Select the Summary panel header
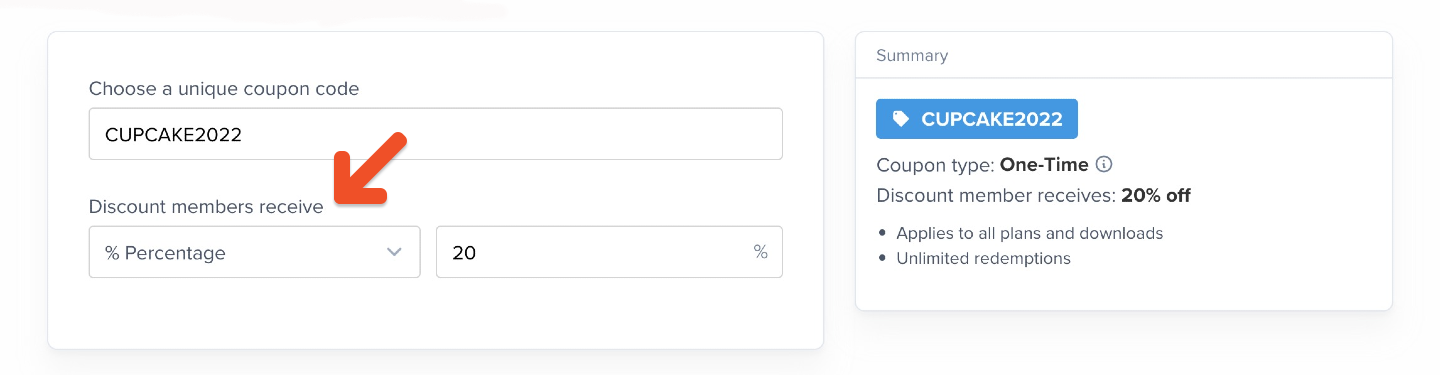The width and height of the screenshot is (1440, 375). pyautogui.click(x=1123, y=56)
